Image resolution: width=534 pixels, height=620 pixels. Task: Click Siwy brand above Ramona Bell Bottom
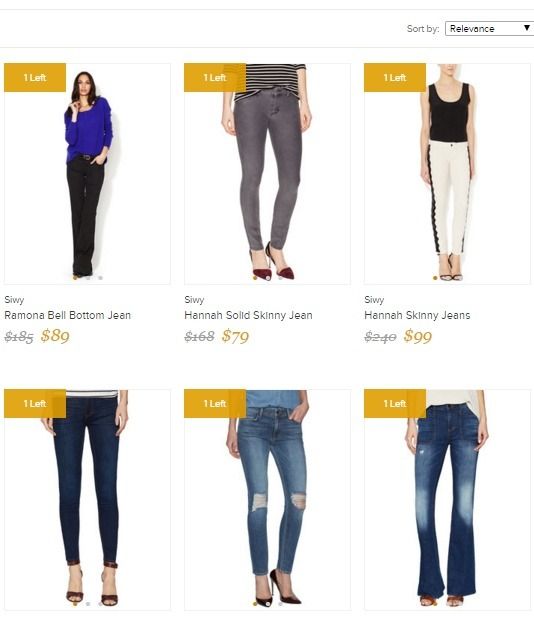pyautogui.click(x=14, y=300)
